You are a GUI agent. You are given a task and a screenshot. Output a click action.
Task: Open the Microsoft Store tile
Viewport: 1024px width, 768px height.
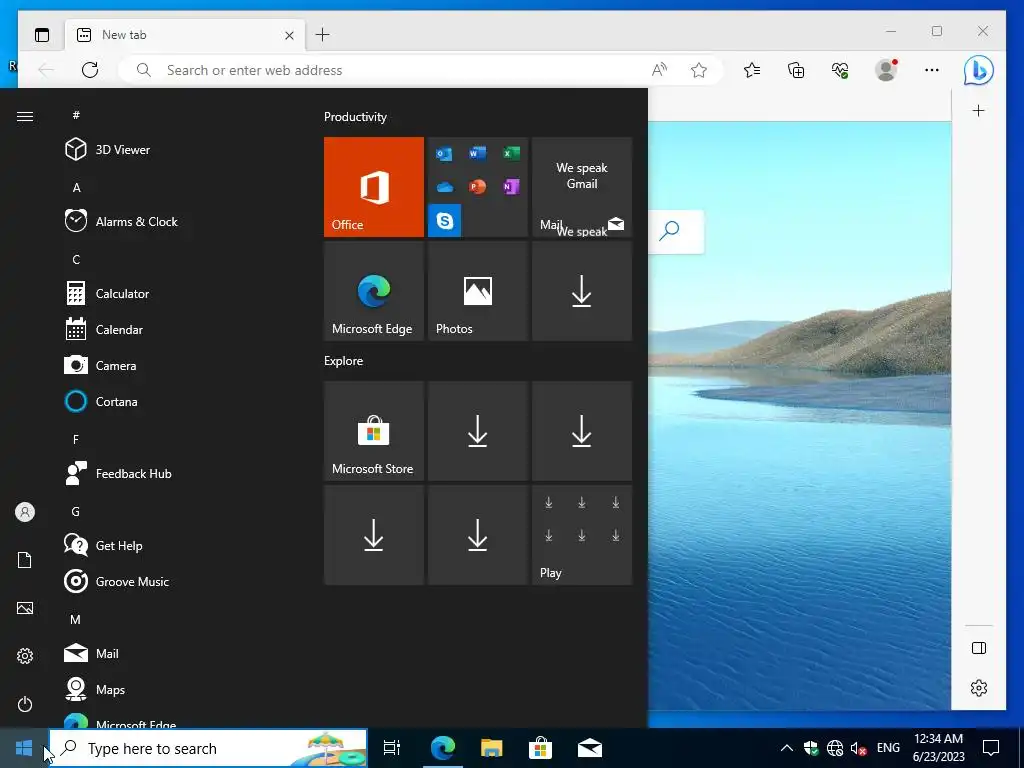click(374, 431)
